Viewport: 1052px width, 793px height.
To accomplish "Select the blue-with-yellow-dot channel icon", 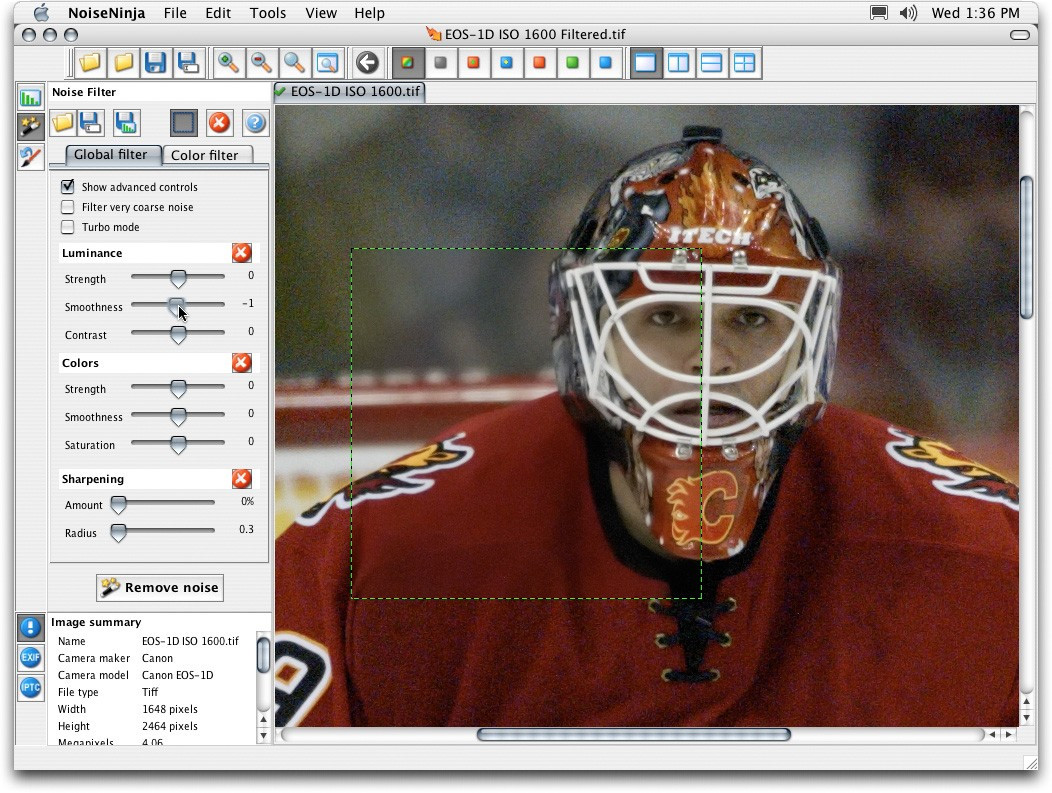I will 506,63.
